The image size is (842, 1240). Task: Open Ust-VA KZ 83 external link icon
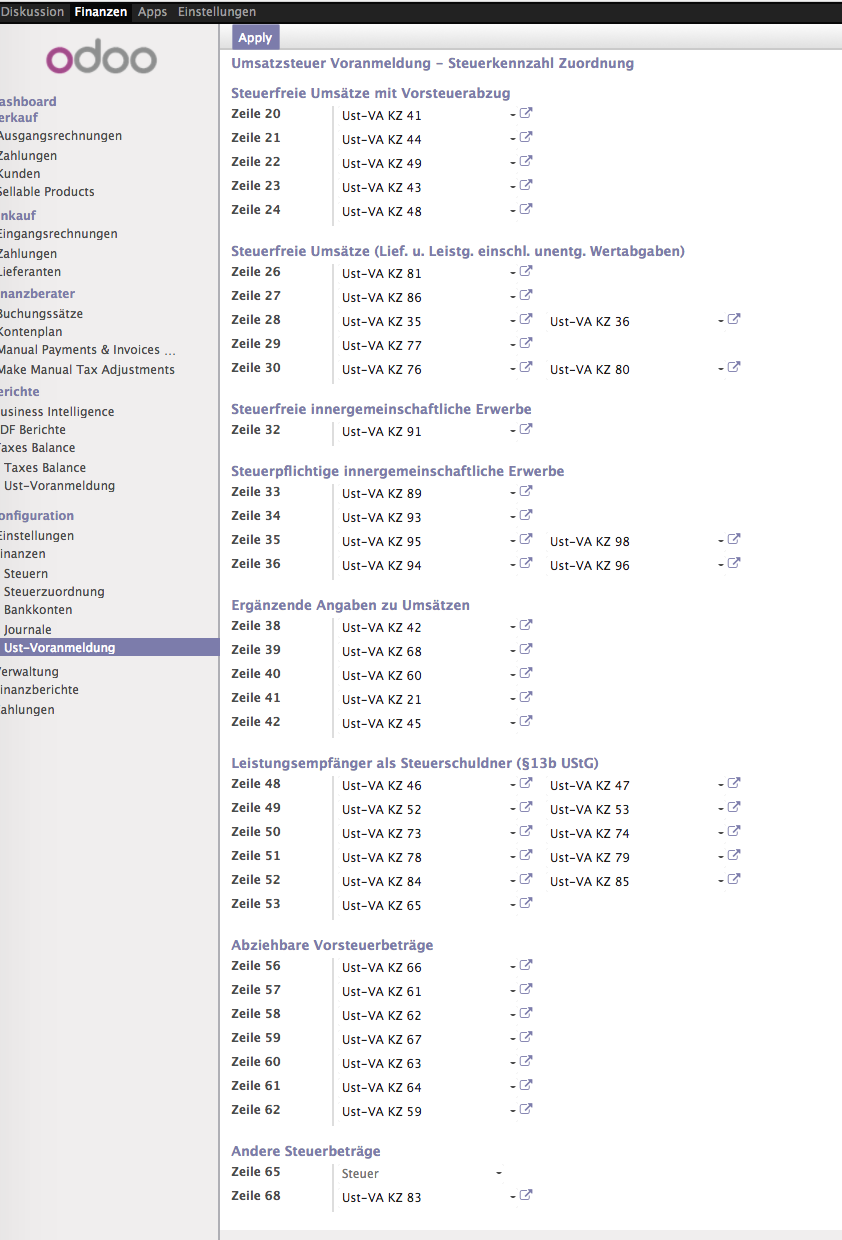[524, 1195]
